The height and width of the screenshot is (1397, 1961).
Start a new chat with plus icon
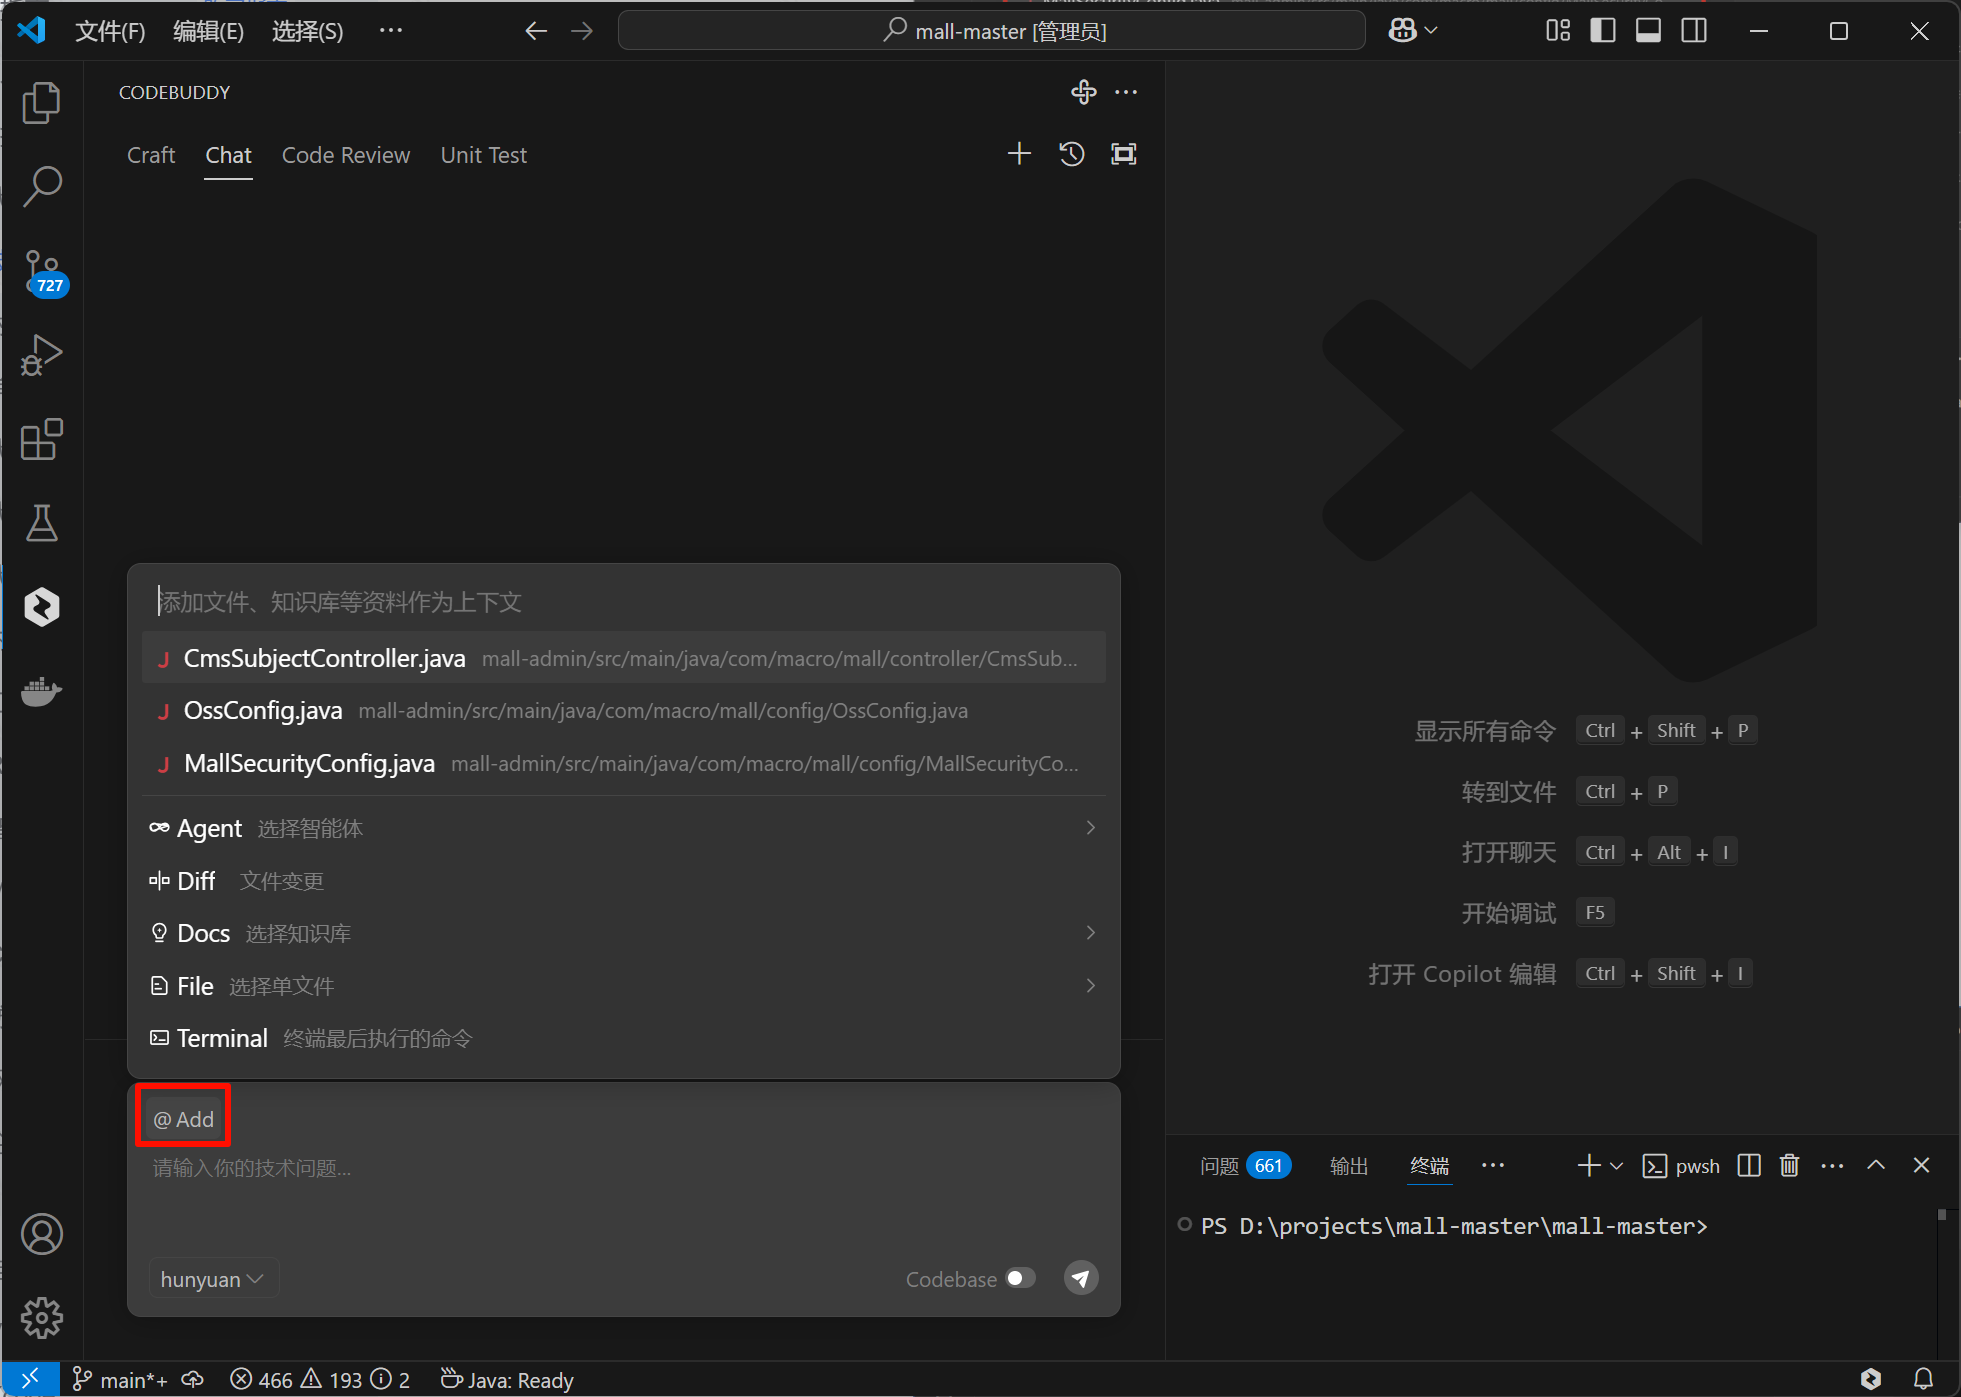click(1019, 154)
